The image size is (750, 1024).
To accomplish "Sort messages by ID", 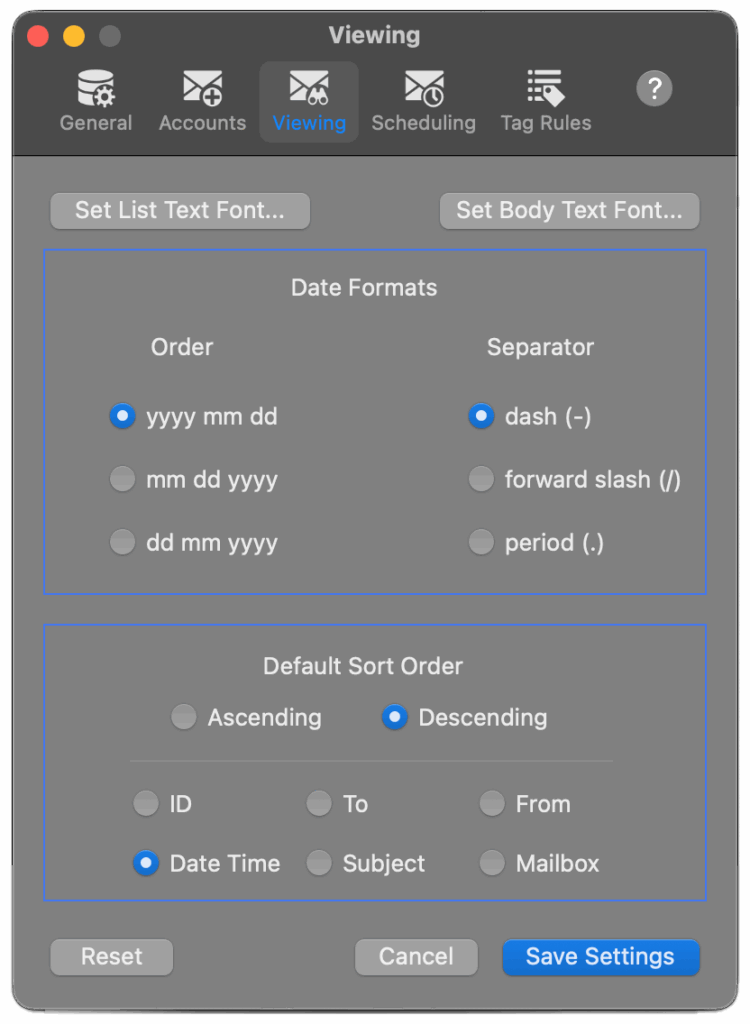I will (x=146, y=803).
